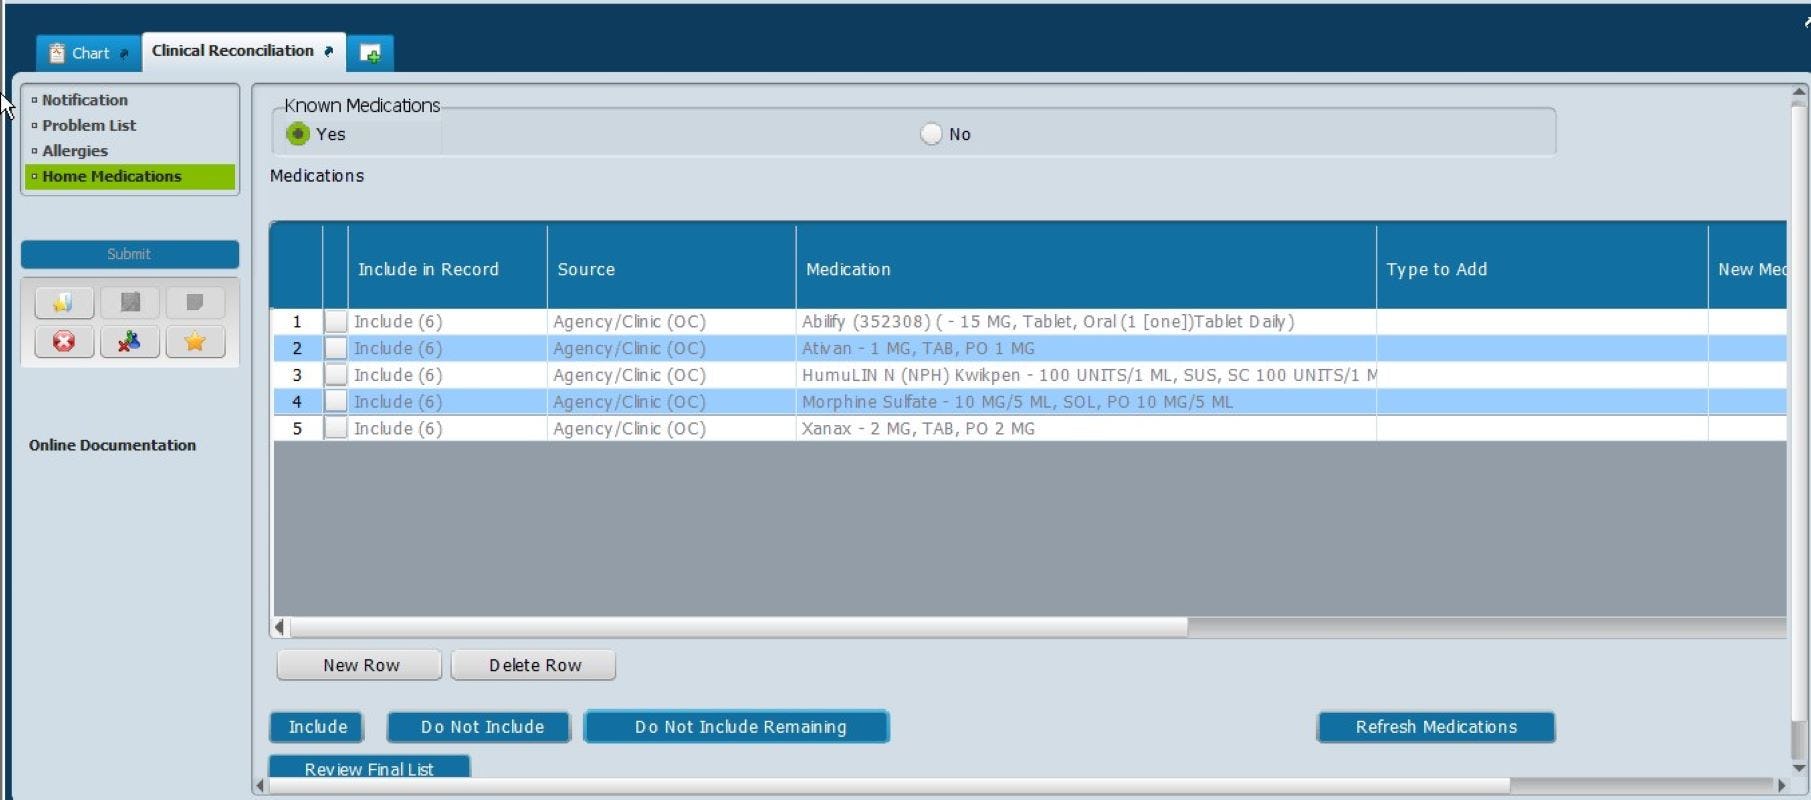This screenshot has width=1811, height=800.
Task: Click the pin icon on Clinical Reconciliation tab
Action: click(328, 51)
